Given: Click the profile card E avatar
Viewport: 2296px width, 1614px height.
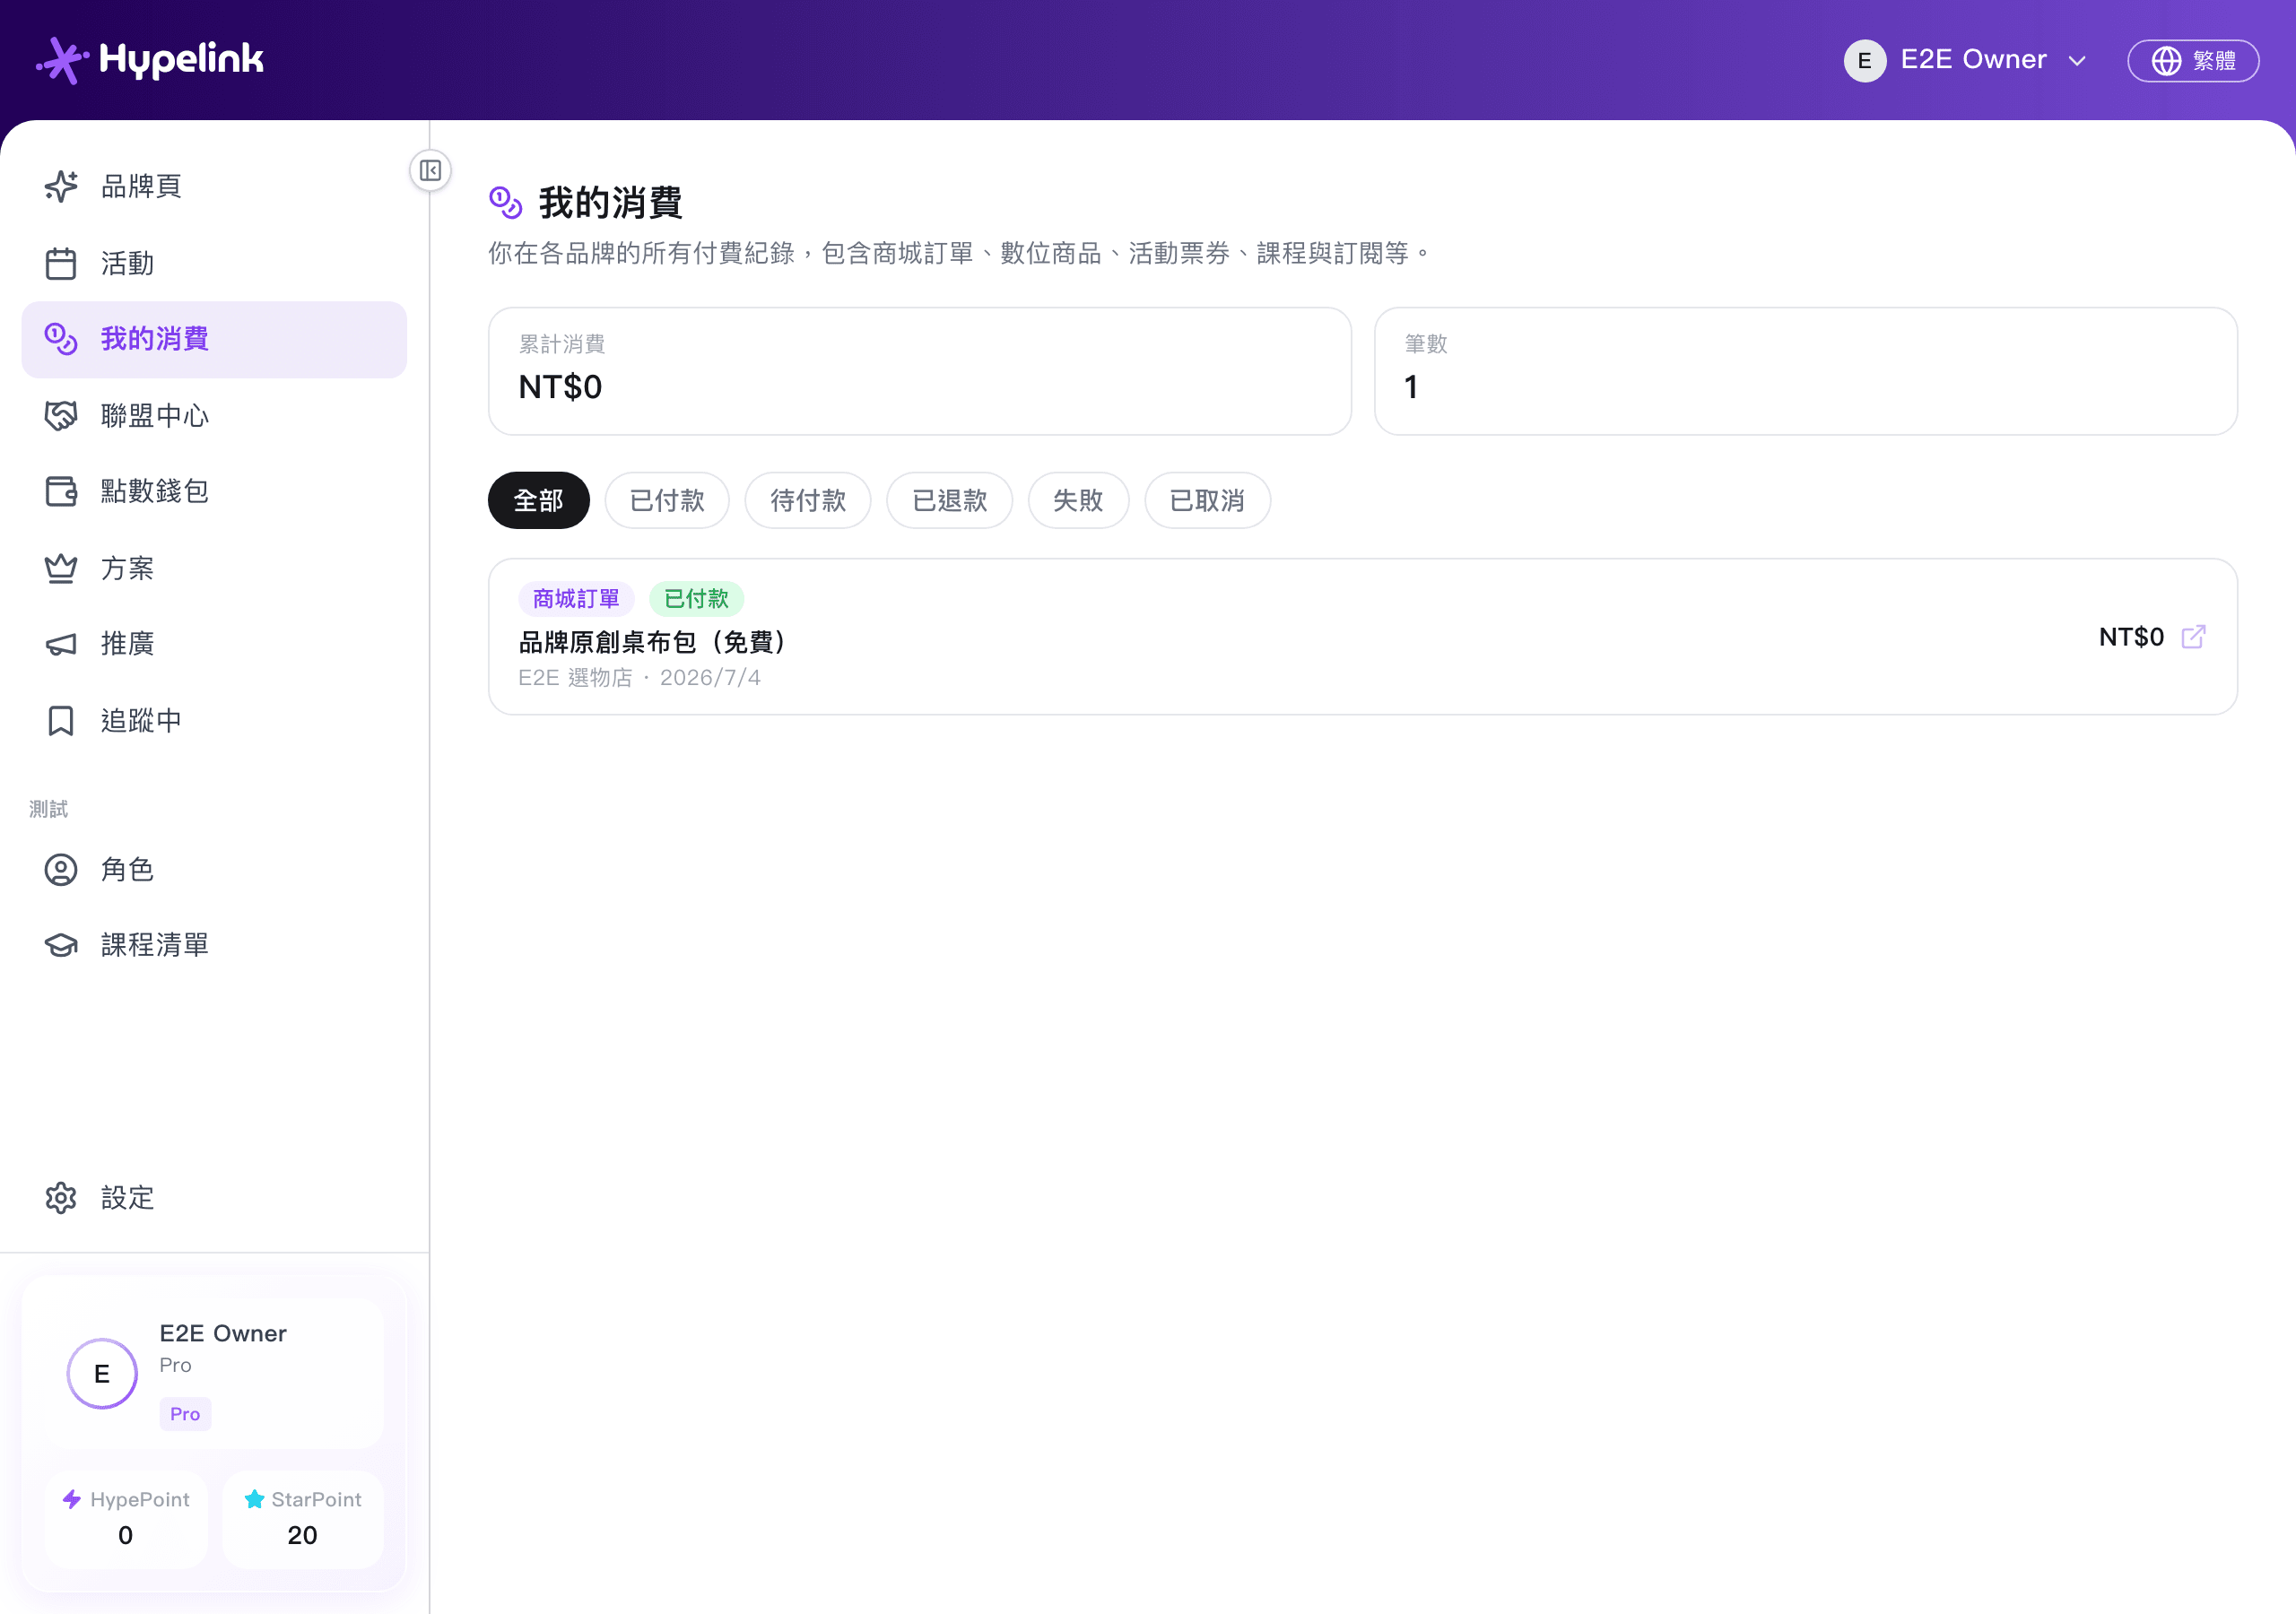Looking at the screenshot, I should coord(102,1374).
